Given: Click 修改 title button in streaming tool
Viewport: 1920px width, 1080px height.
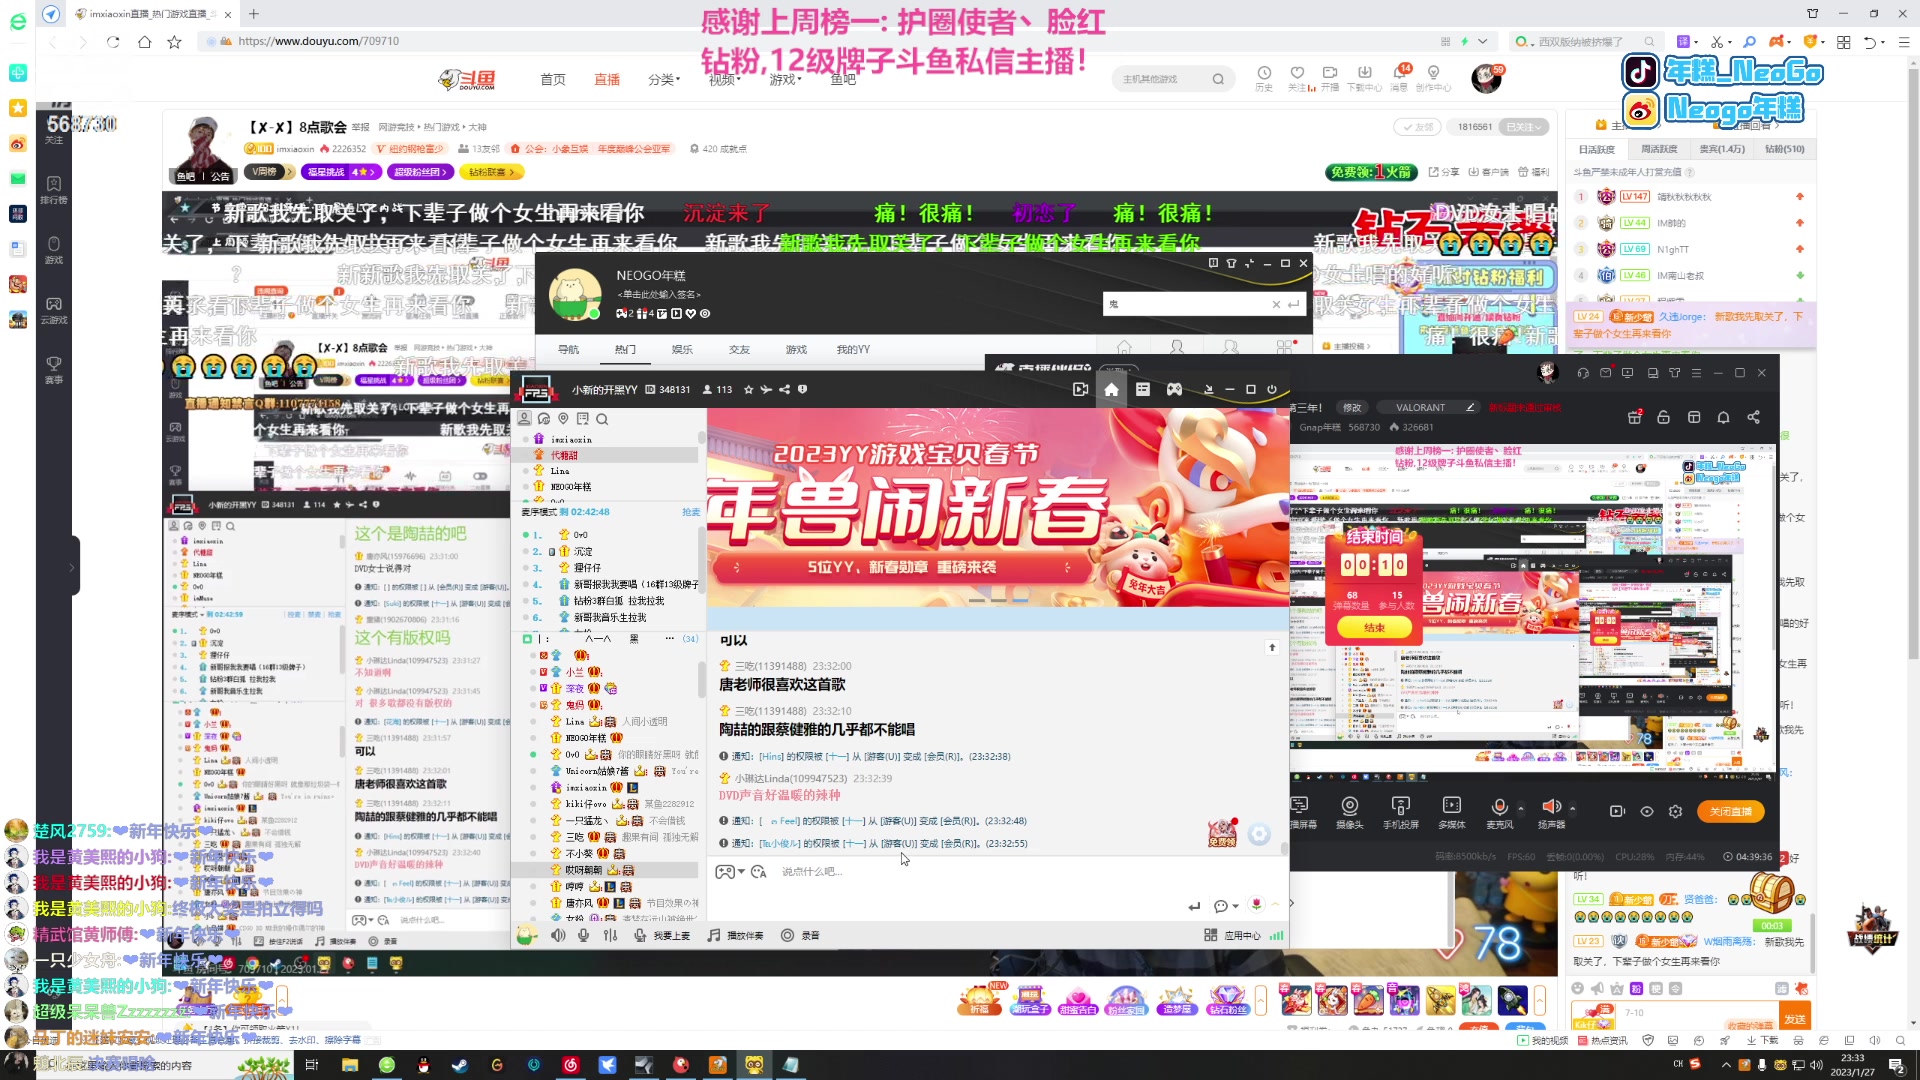Looking at the screenshot, I should pos(1352,407).
